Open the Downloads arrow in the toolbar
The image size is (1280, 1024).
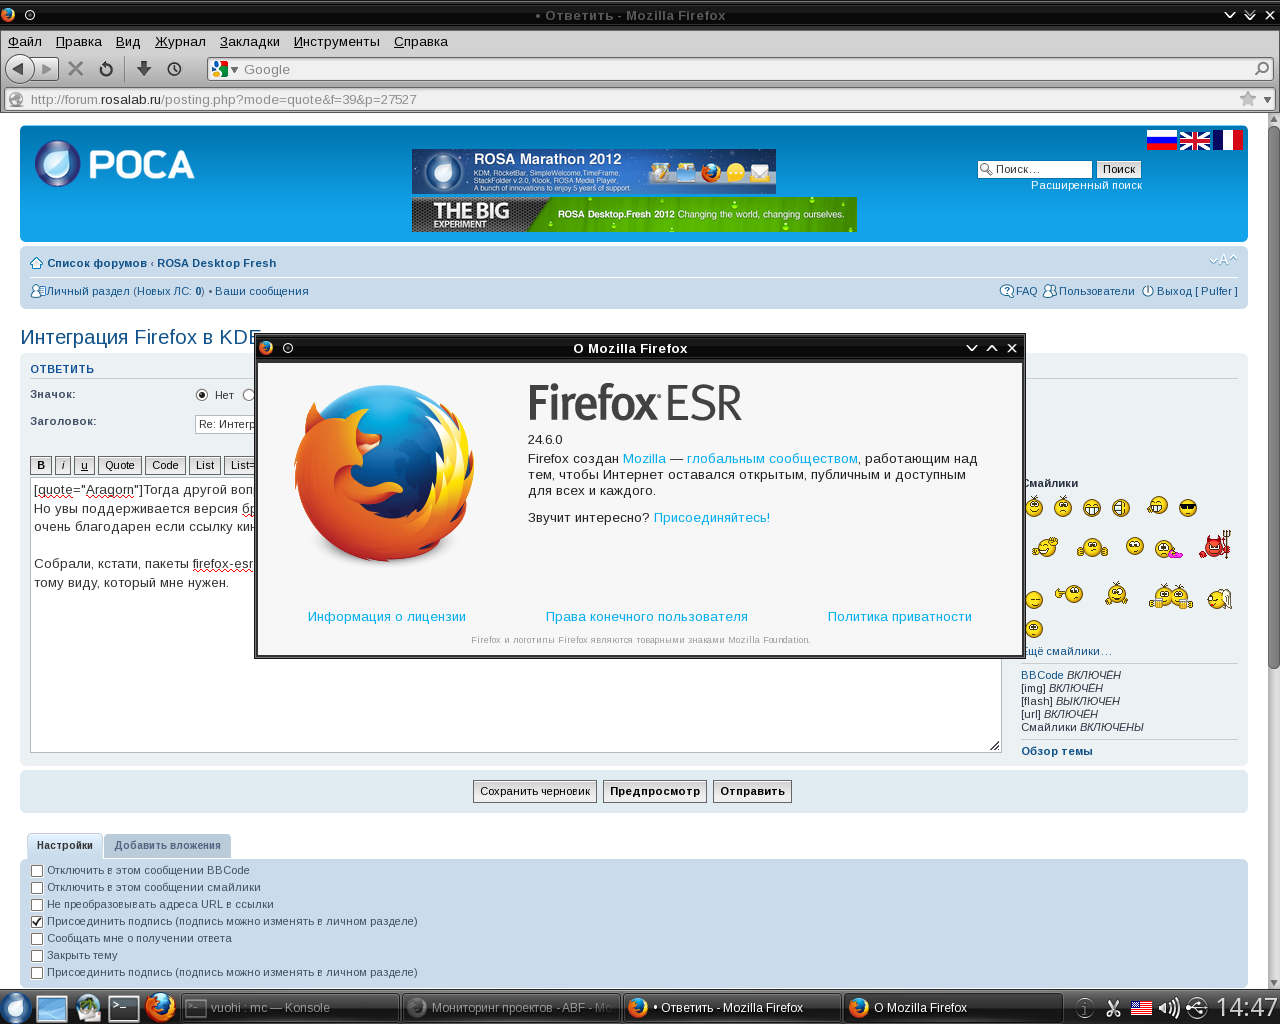(144, 69)
